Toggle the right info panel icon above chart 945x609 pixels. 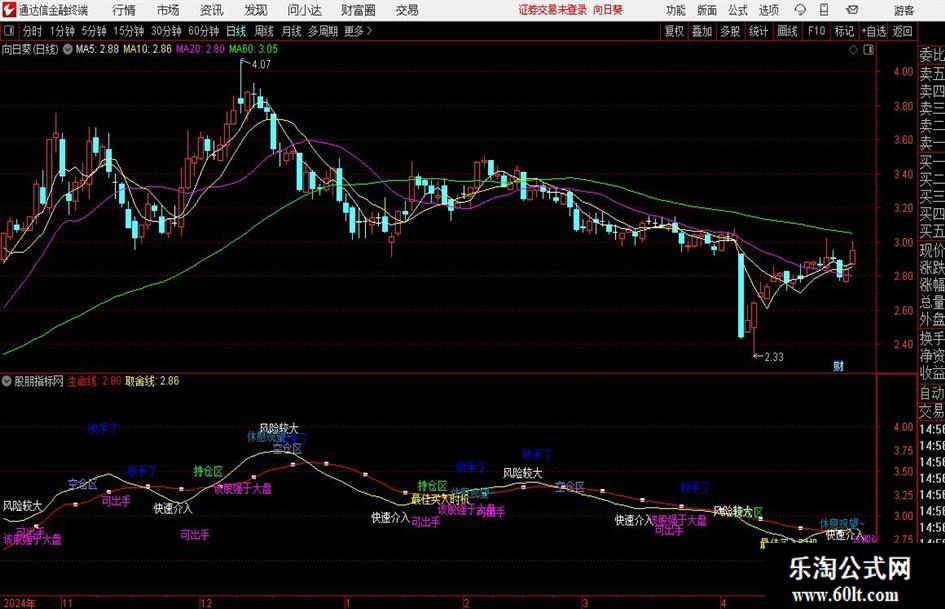[868, 49]
